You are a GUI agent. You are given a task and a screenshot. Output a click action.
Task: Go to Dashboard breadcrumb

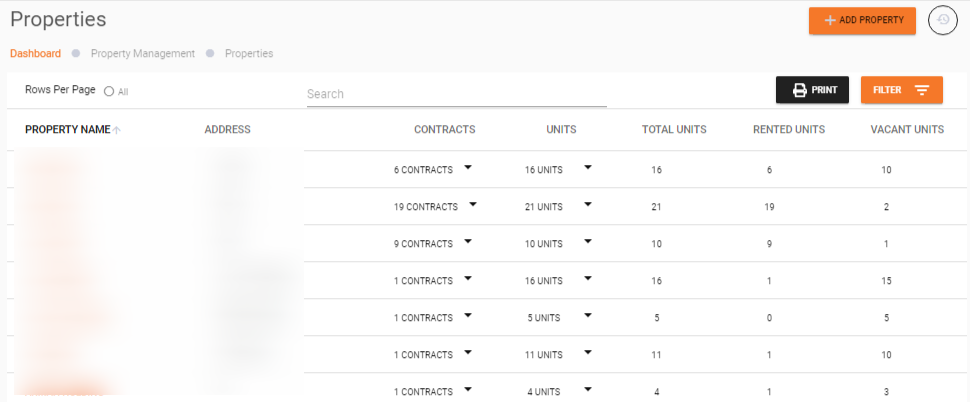(35, 53)
